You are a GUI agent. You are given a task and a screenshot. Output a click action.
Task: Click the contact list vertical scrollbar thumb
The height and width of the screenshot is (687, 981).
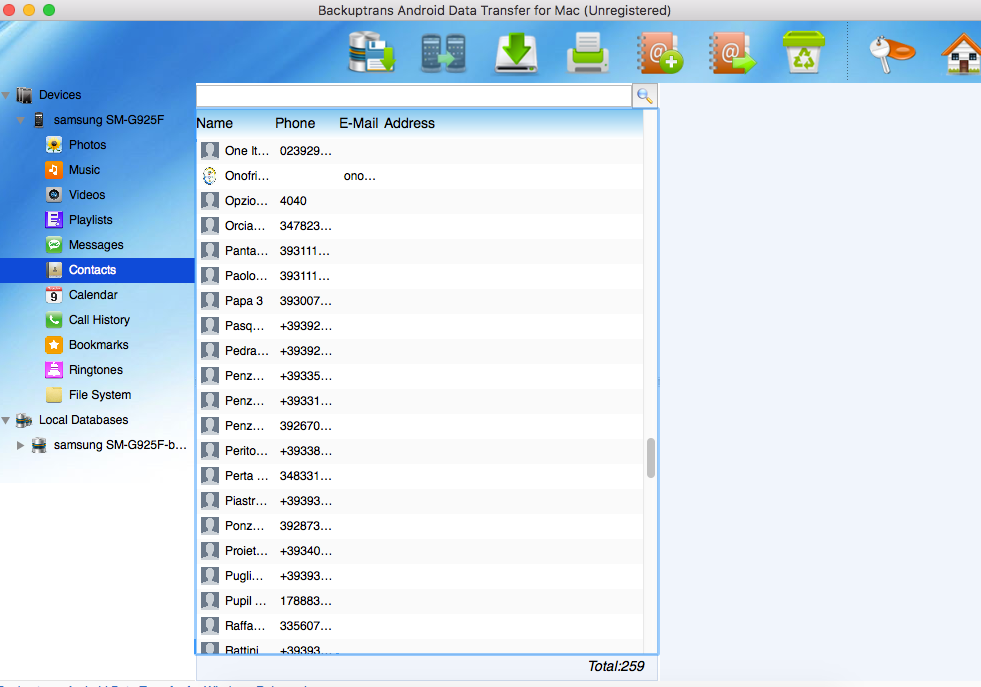pos(651,458)
